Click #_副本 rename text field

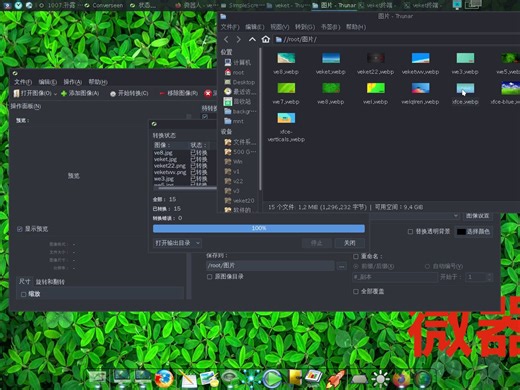[x=395, y=277]
